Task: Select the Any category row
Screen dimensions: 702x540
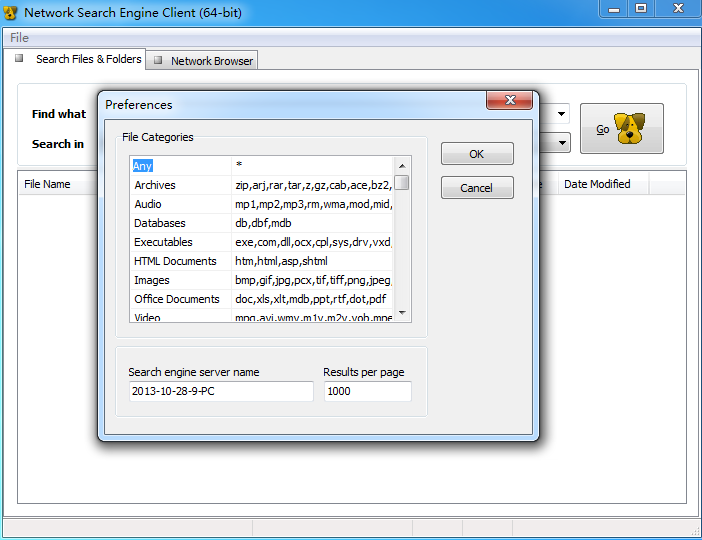Action: point(261,166)
